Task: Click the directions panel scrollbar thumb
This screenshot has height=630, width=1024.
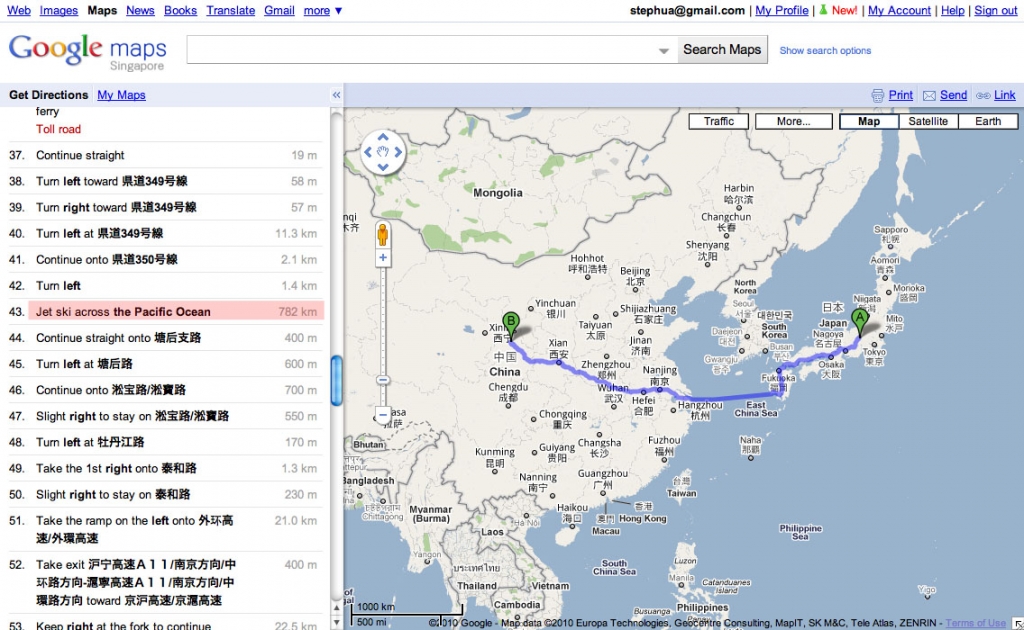Action: pos(336,381)
